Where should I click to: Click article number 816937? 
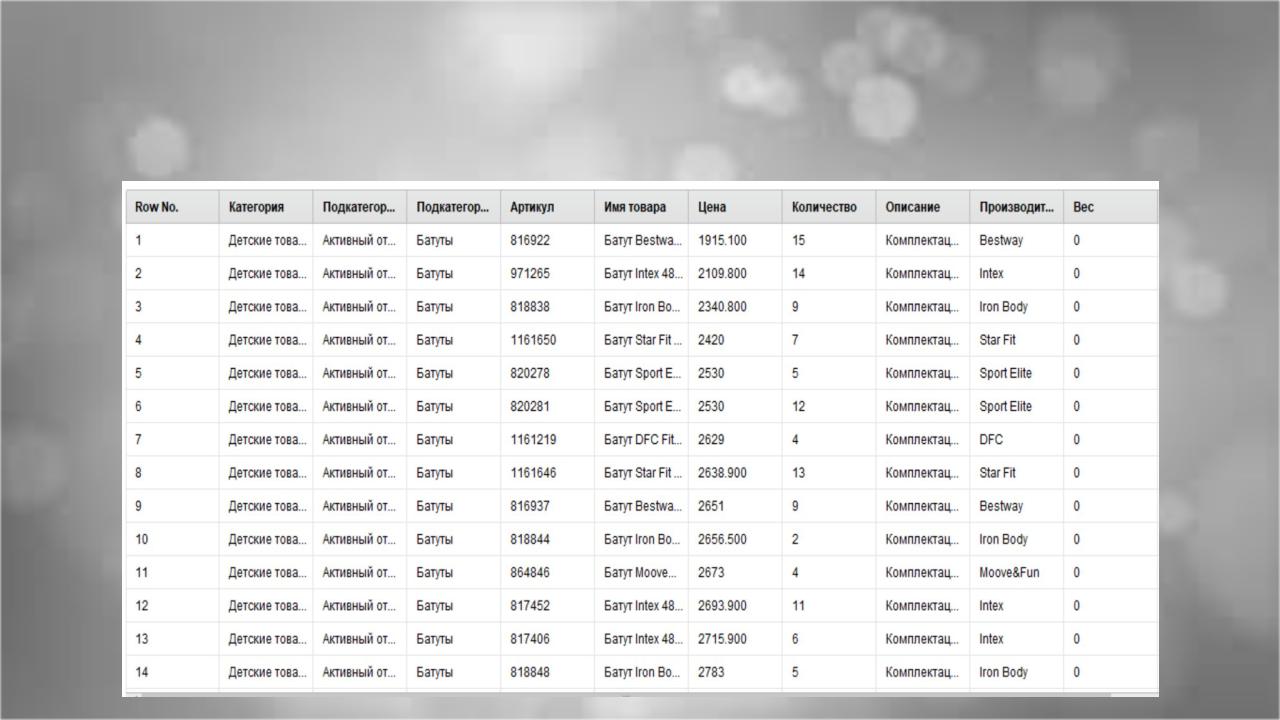click(x=530, y=506)
